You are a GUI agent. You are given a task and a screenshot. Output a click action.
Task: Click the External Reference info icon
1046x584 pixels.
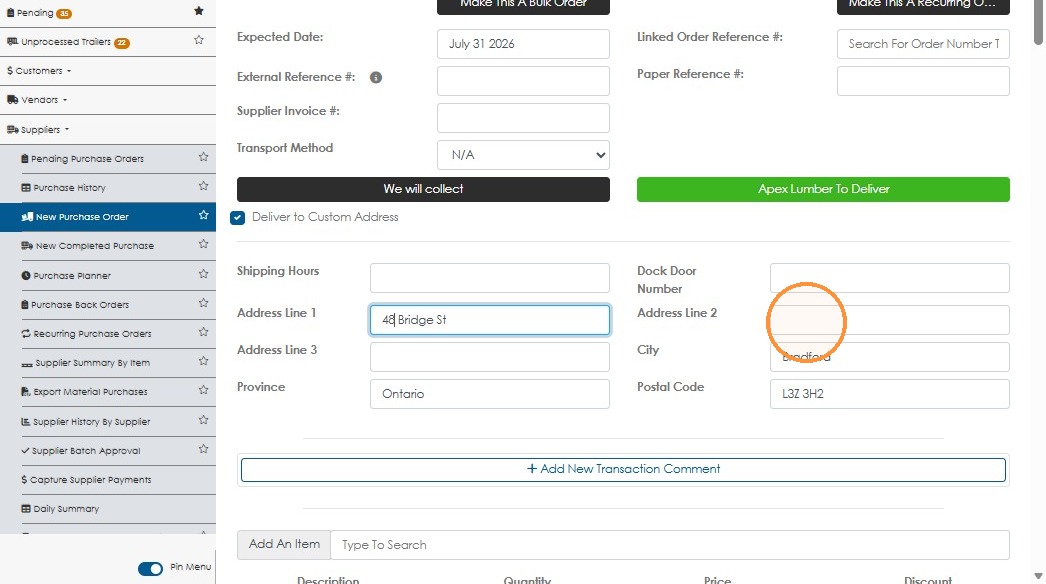[x=376, y=77]
